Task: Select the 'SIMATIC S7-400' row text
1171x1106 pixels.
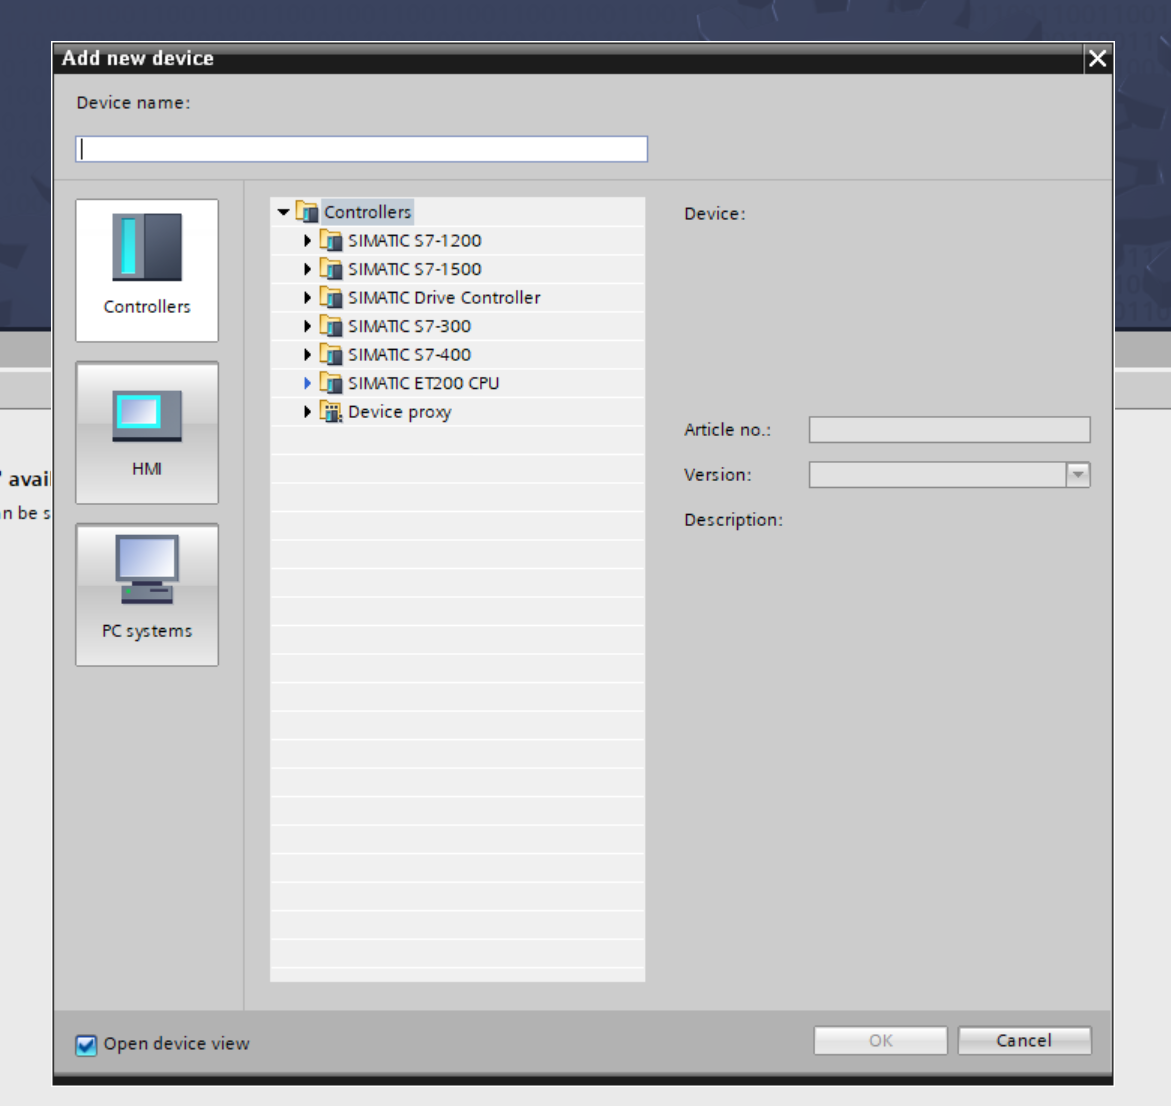Action: click(409, 354)
